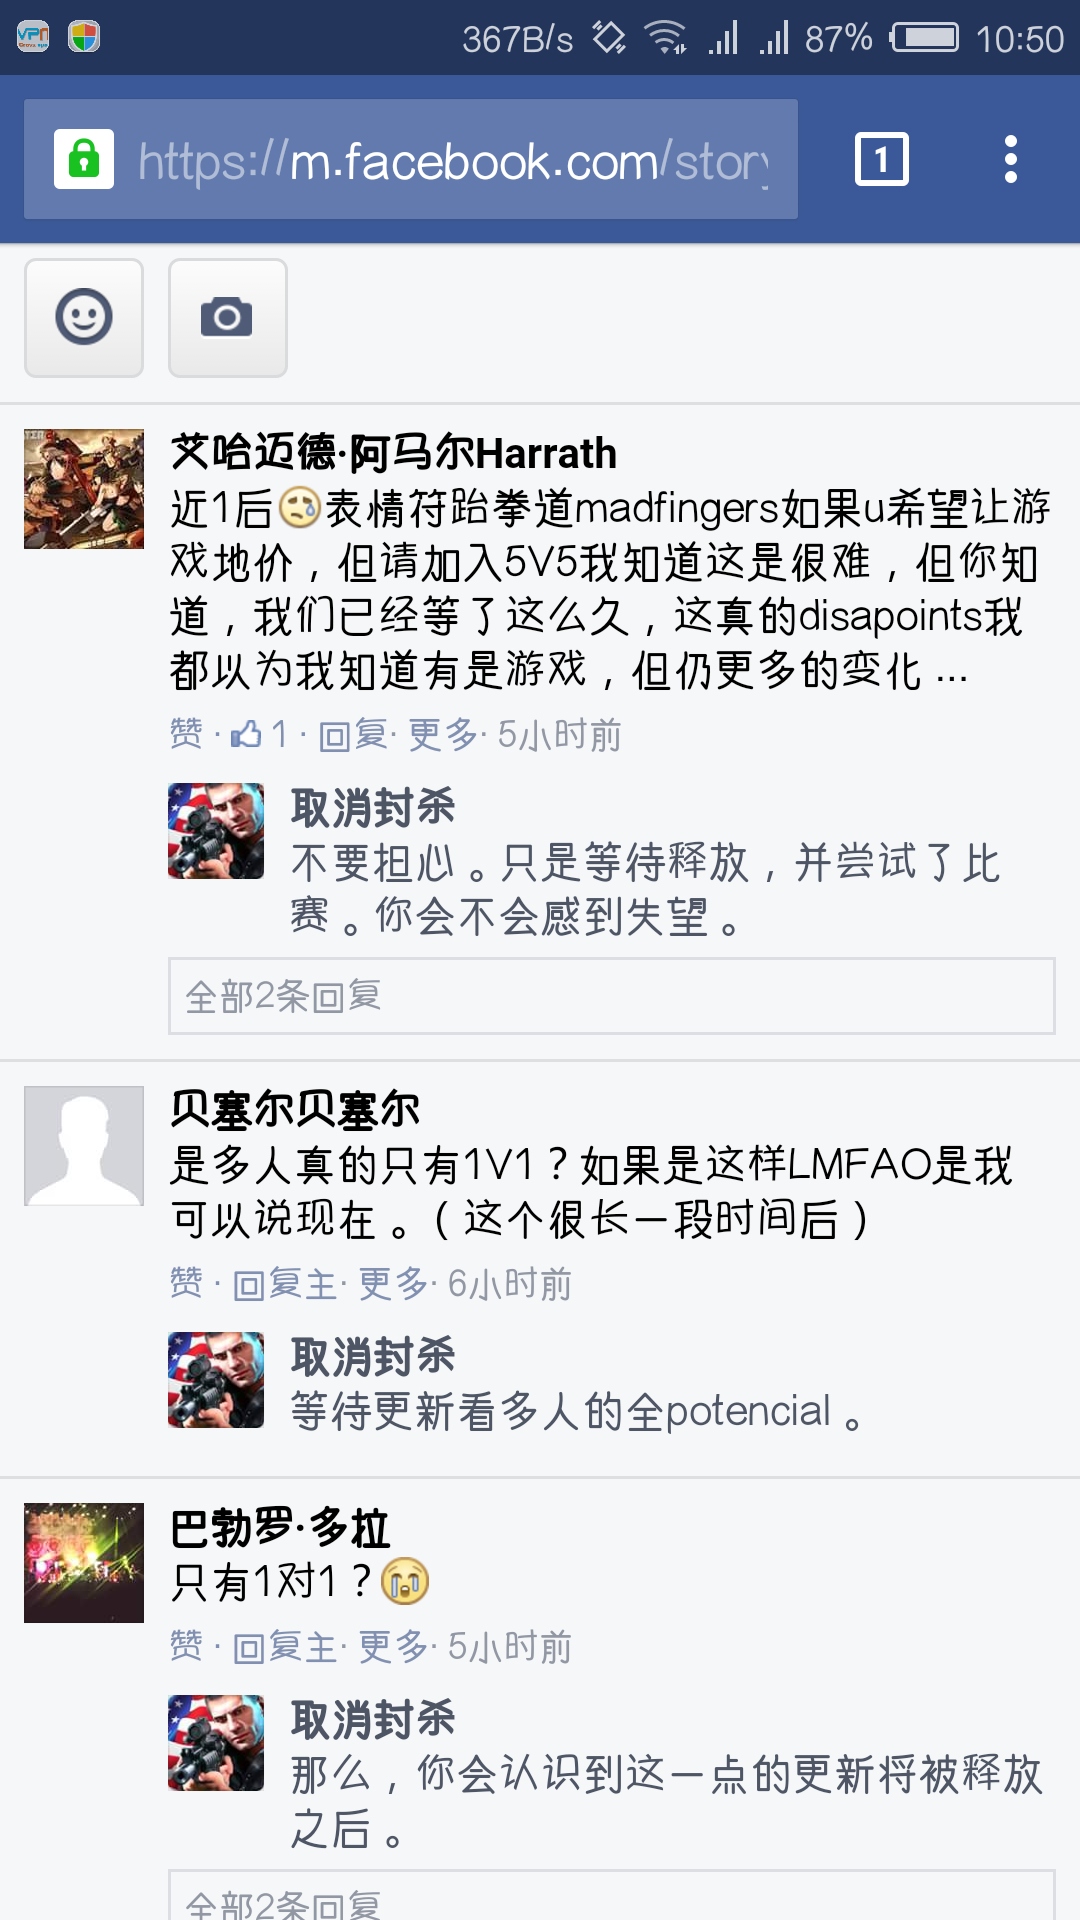
Task: Open 更多 options on 贝塞尔贝塞尔's comment
Action: pyautogui.click(x=393, y=1284)
